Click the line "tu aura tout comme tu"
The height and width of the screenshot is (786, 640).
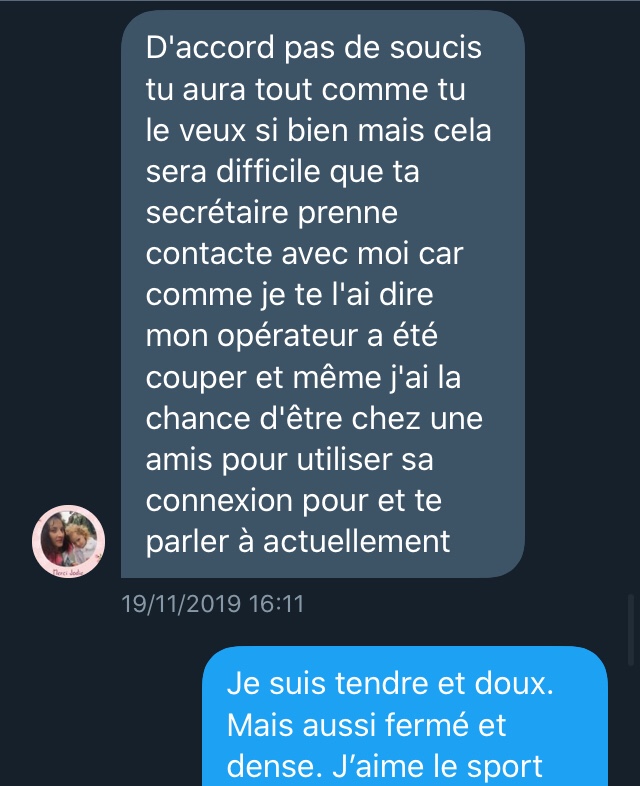pos(306,90)
